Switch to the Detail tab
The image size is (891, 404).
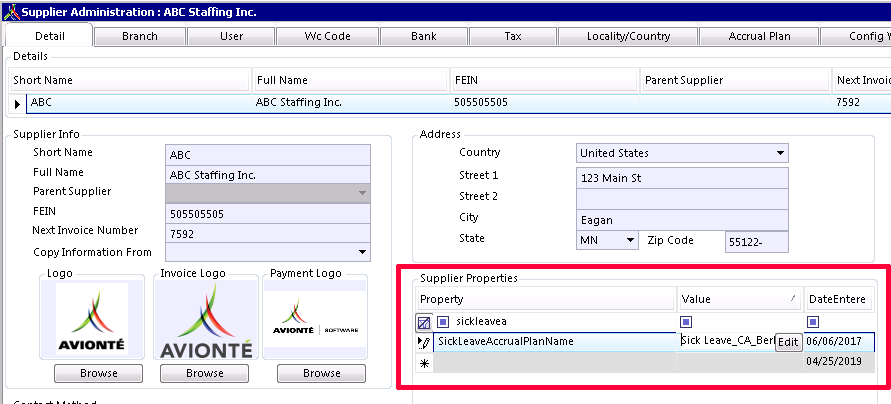[x=49, y=36]
